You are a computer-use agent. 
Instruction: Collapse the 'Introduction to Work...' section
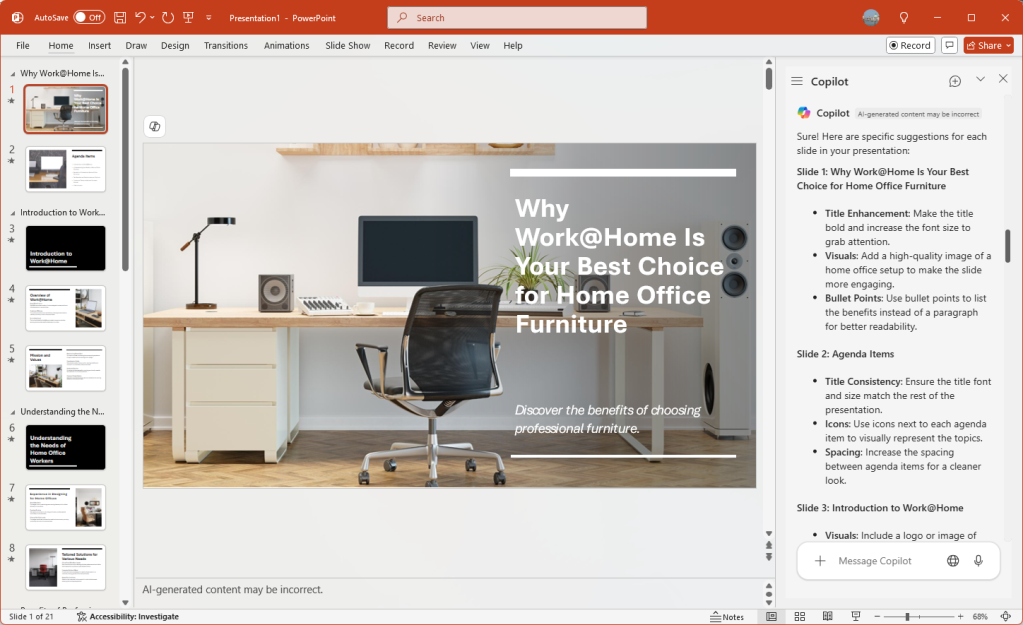click(x=12, y=213)
